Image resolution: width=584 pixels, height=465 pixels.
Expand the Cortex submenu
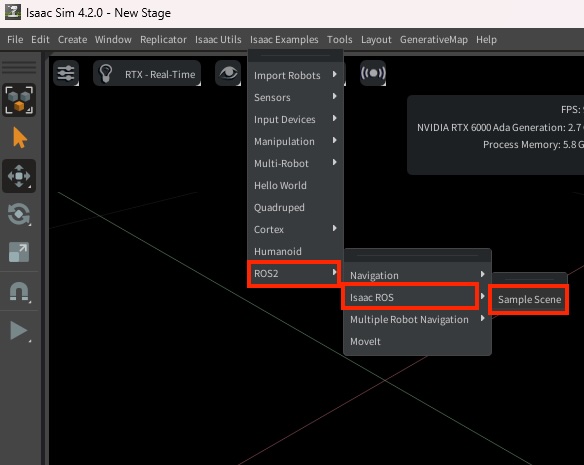(295, 229)
